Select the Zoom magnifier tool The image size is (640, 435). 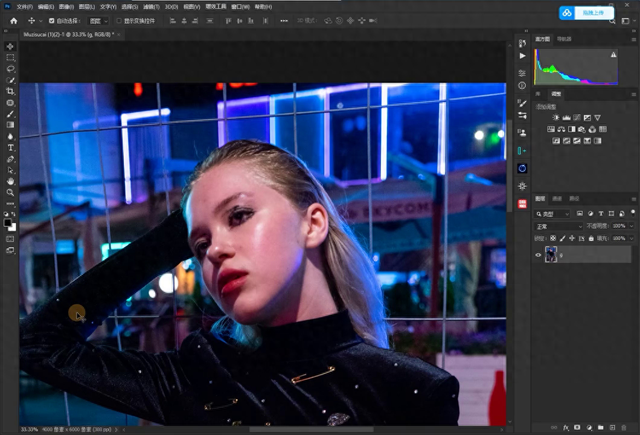click(x=10, y=192)
